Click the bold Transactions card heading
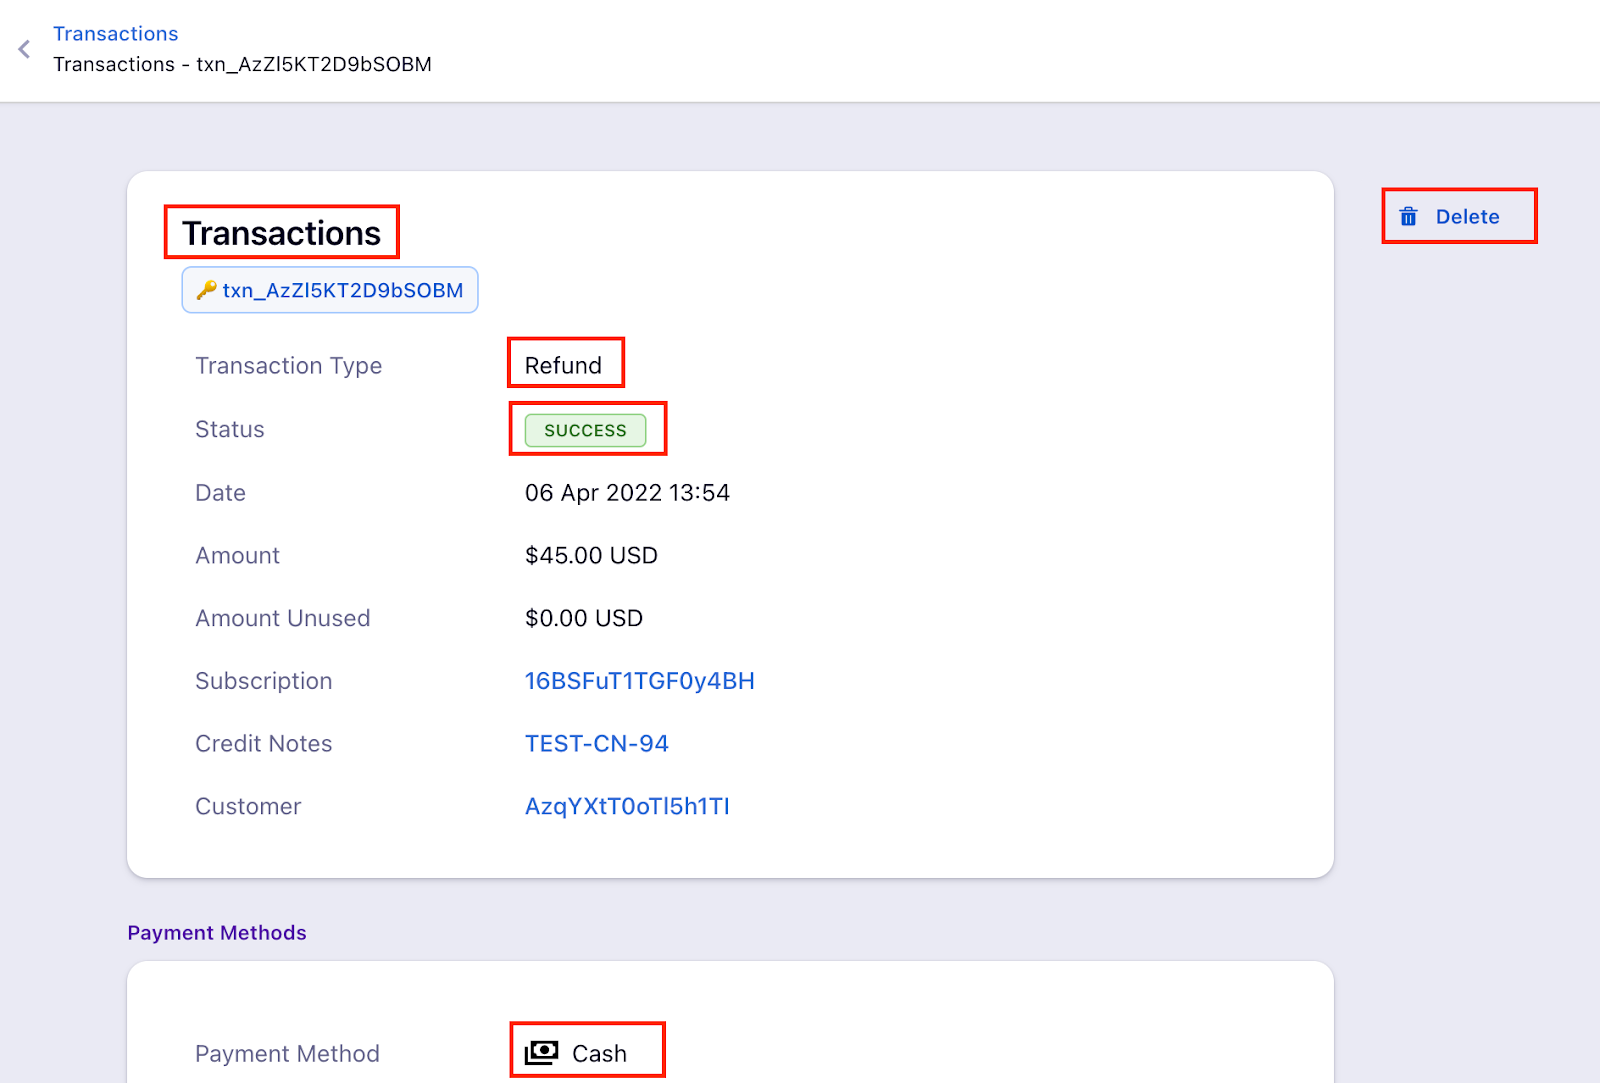The width and height of the screenshot is (1600, 1083). [x=281, y=233]
